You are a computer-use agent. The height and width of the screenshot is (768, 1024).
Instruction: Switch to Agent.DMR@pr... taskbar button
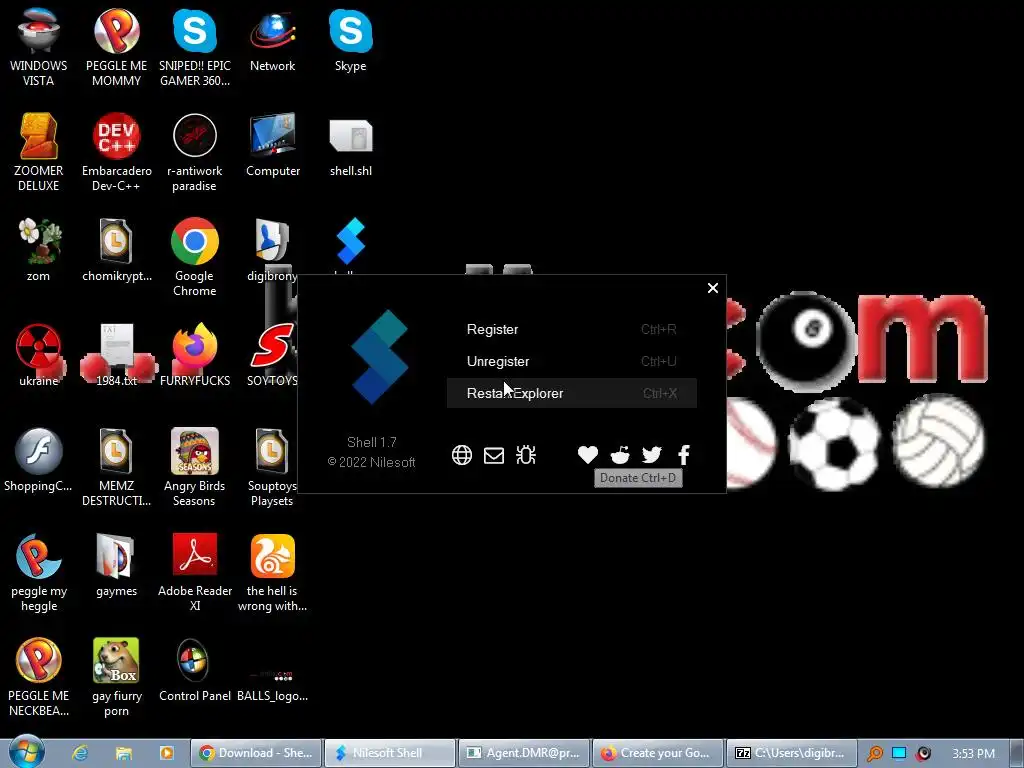click(524, 753)
